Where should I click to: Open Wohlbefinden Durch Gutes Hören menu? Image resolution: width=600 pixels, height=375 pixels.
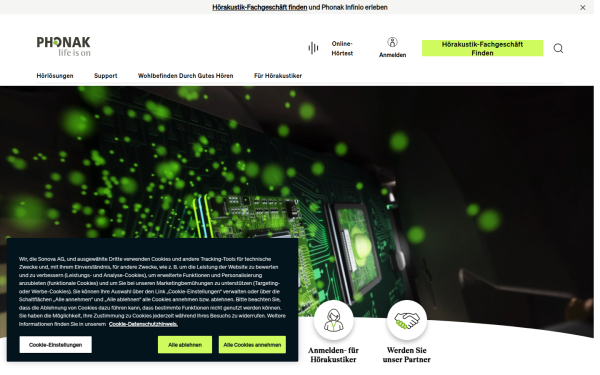coord(186,76)
